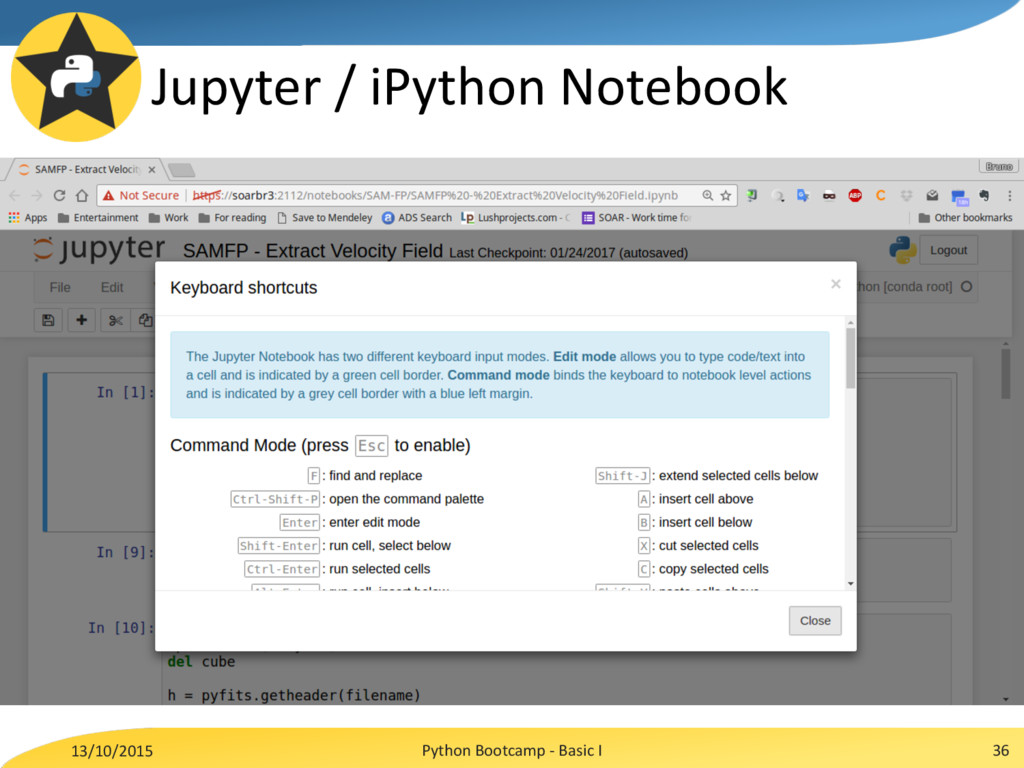Screen dimensions: 1024x768
Task: Open the ADS Search bookmark
Action: (417, 217)
